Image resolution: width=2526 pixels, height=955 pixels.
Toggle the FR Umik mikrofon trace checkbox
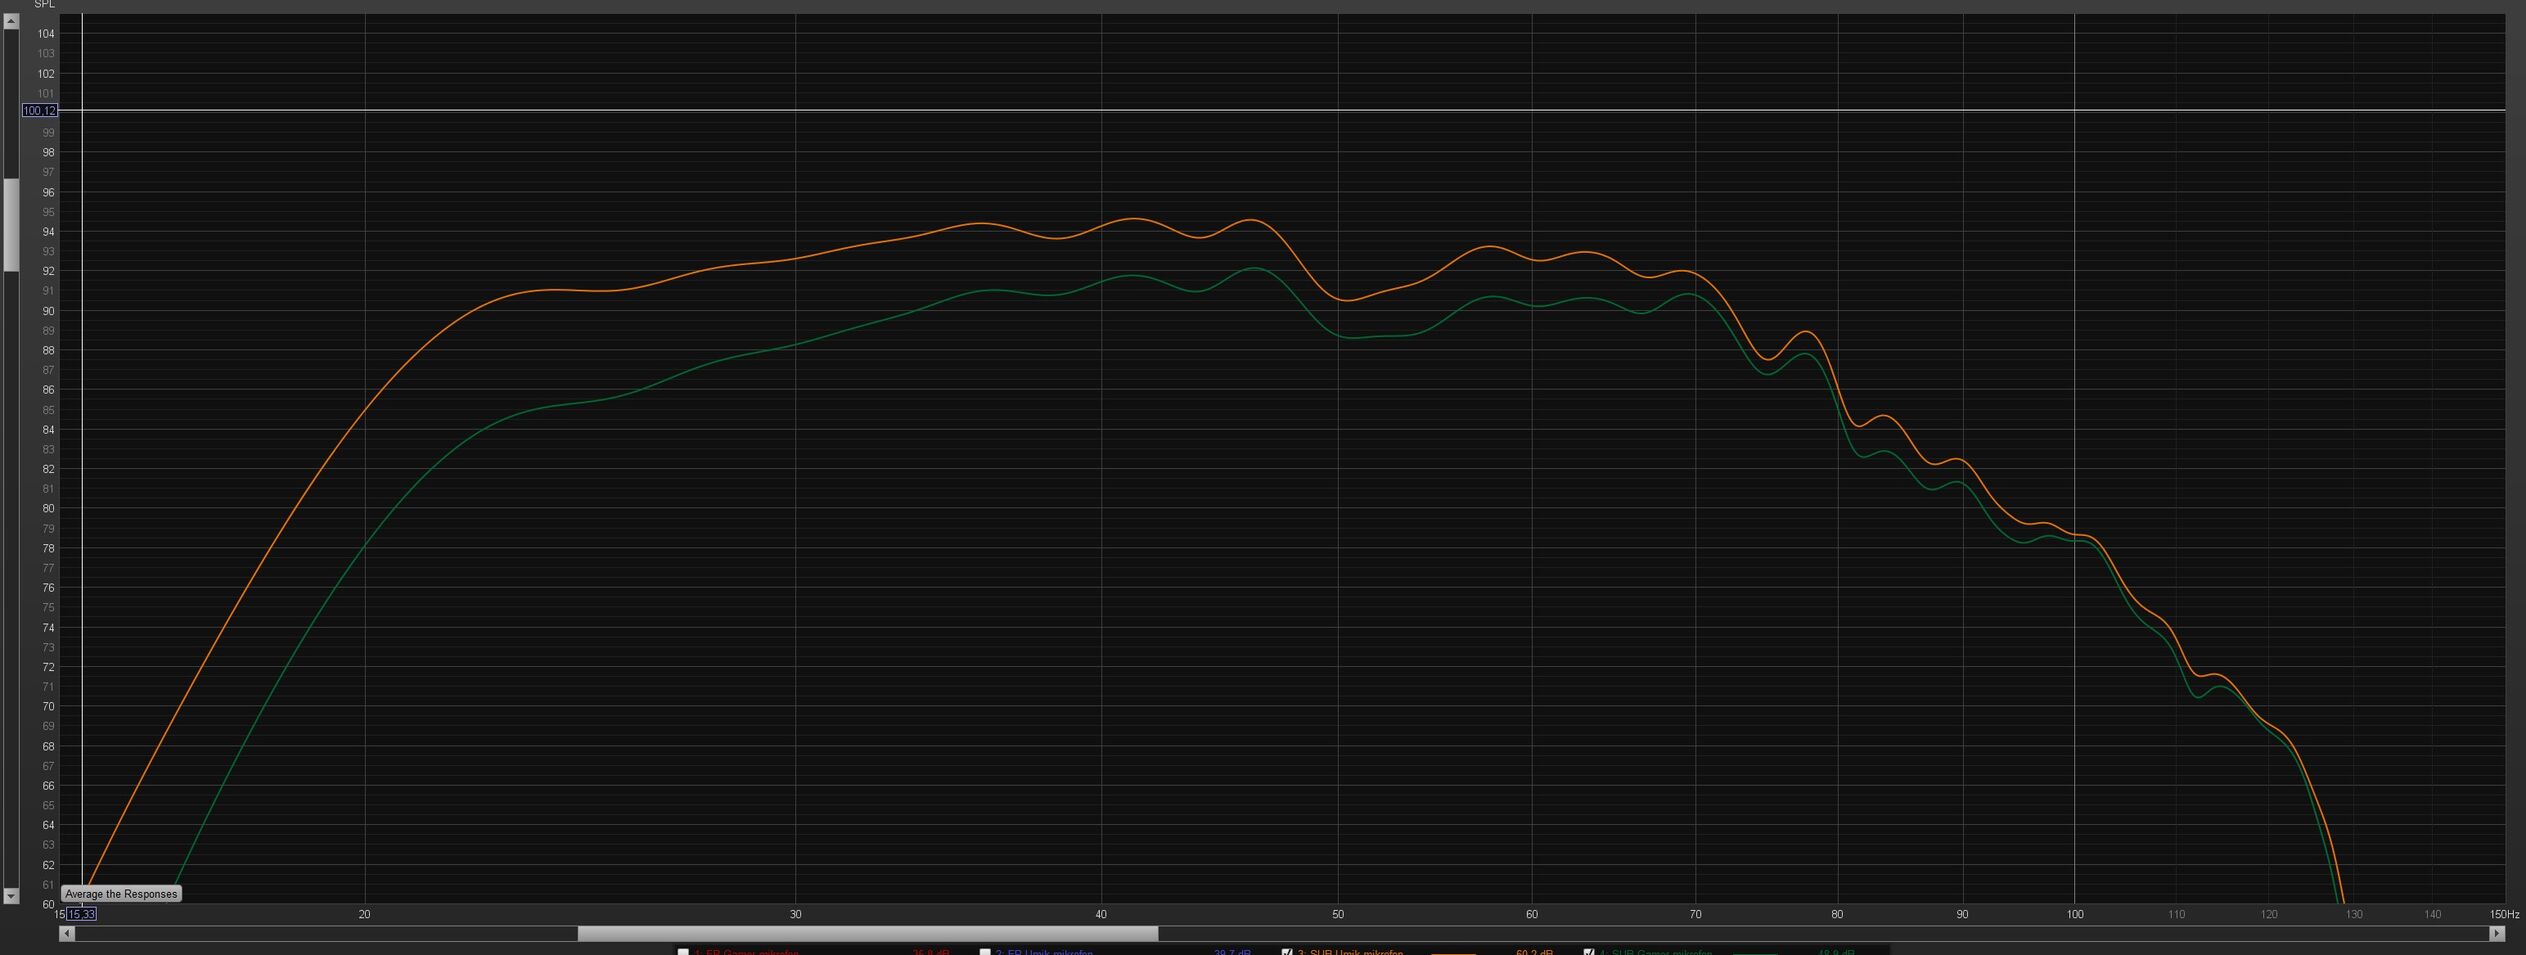985,952
